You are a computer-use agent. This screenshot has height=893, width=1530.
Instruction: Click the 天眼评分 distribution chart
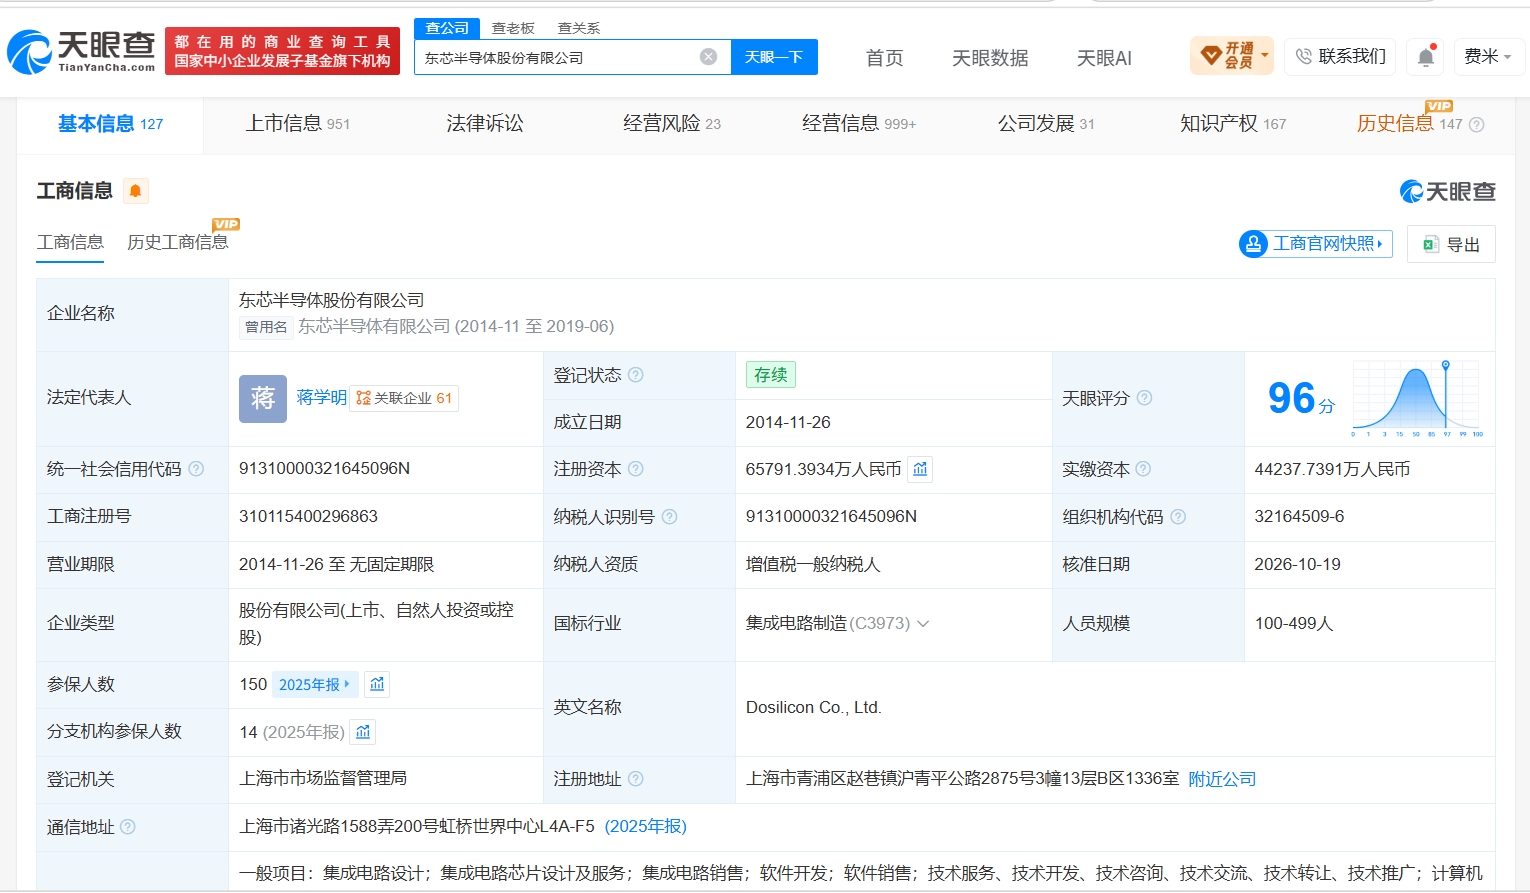click(1417, 399)
